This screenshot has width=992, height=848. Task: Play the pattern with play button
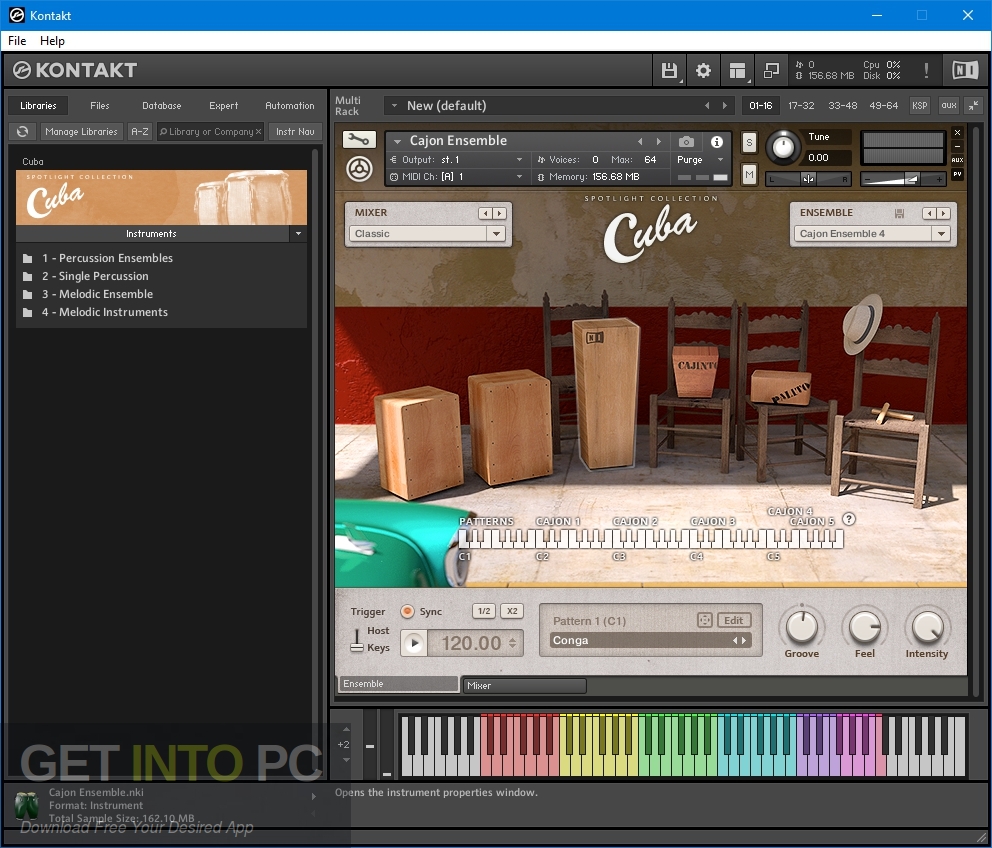(414, 644)
